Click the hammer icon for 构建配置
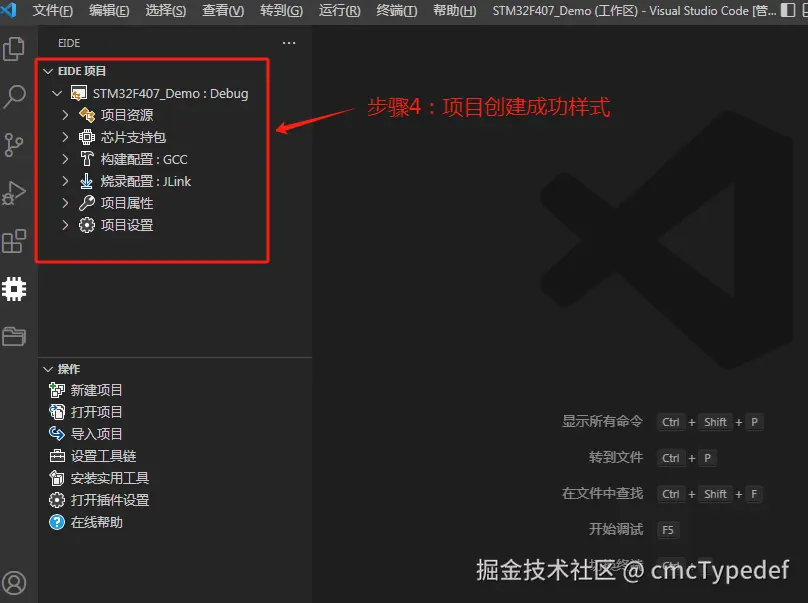 point(87,159)
